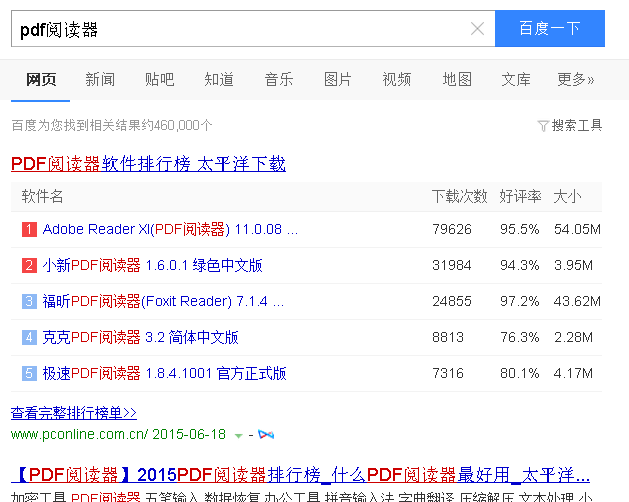629x502 pixels.
Task: Open 【PDF阅读器】2015PDF阅读器排行榜 result title
Action: [300, 475]
